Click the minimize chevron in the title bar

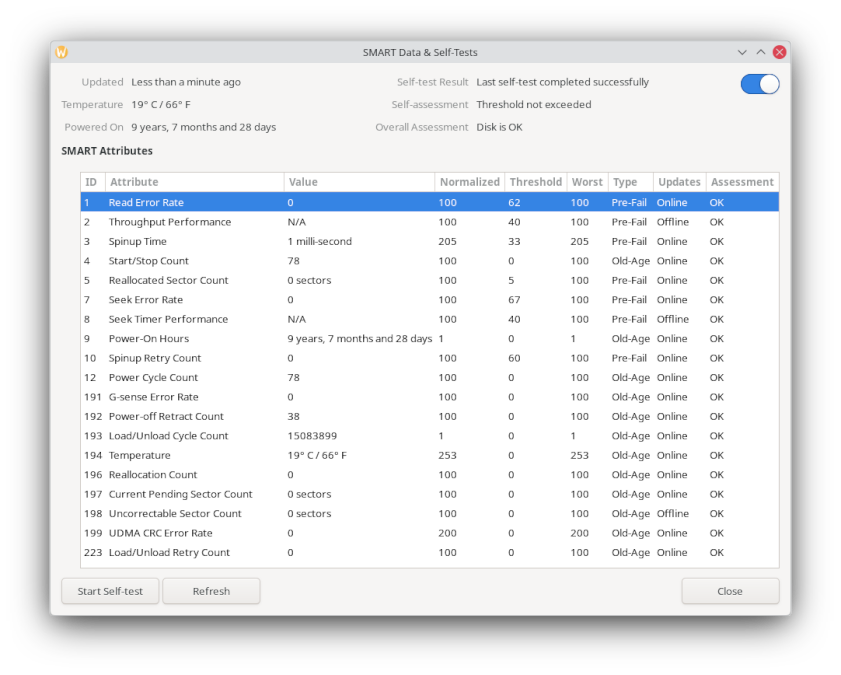point(742,52)
